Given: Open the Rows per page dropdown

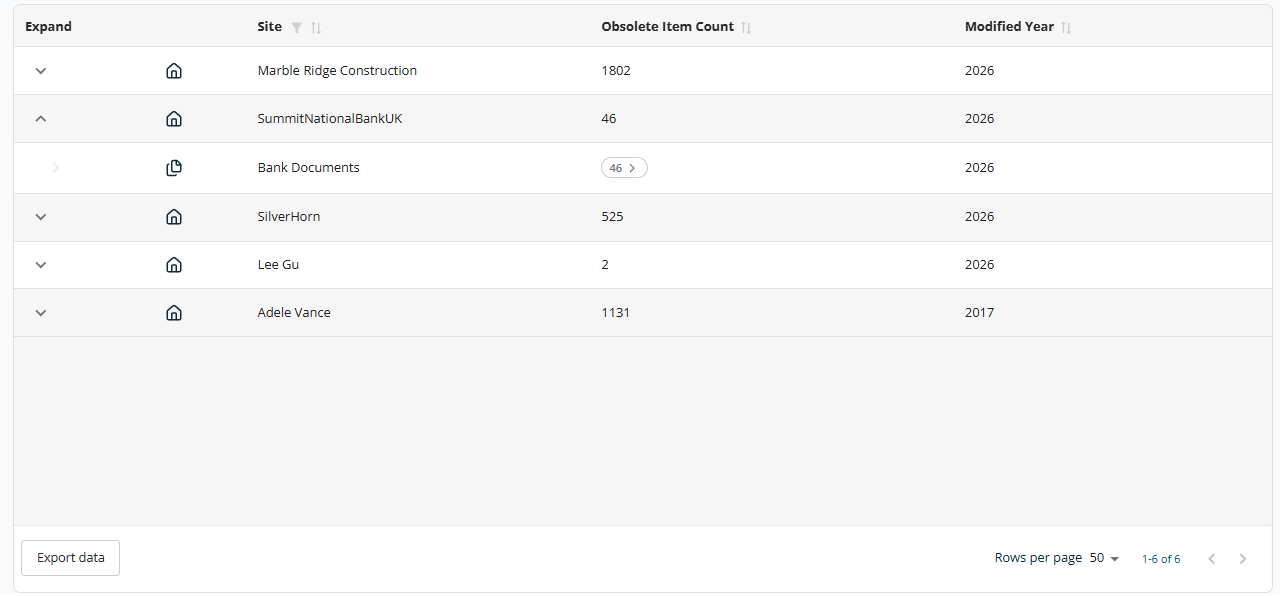Looking at the screenshot, I should [x=1105, y=558].
